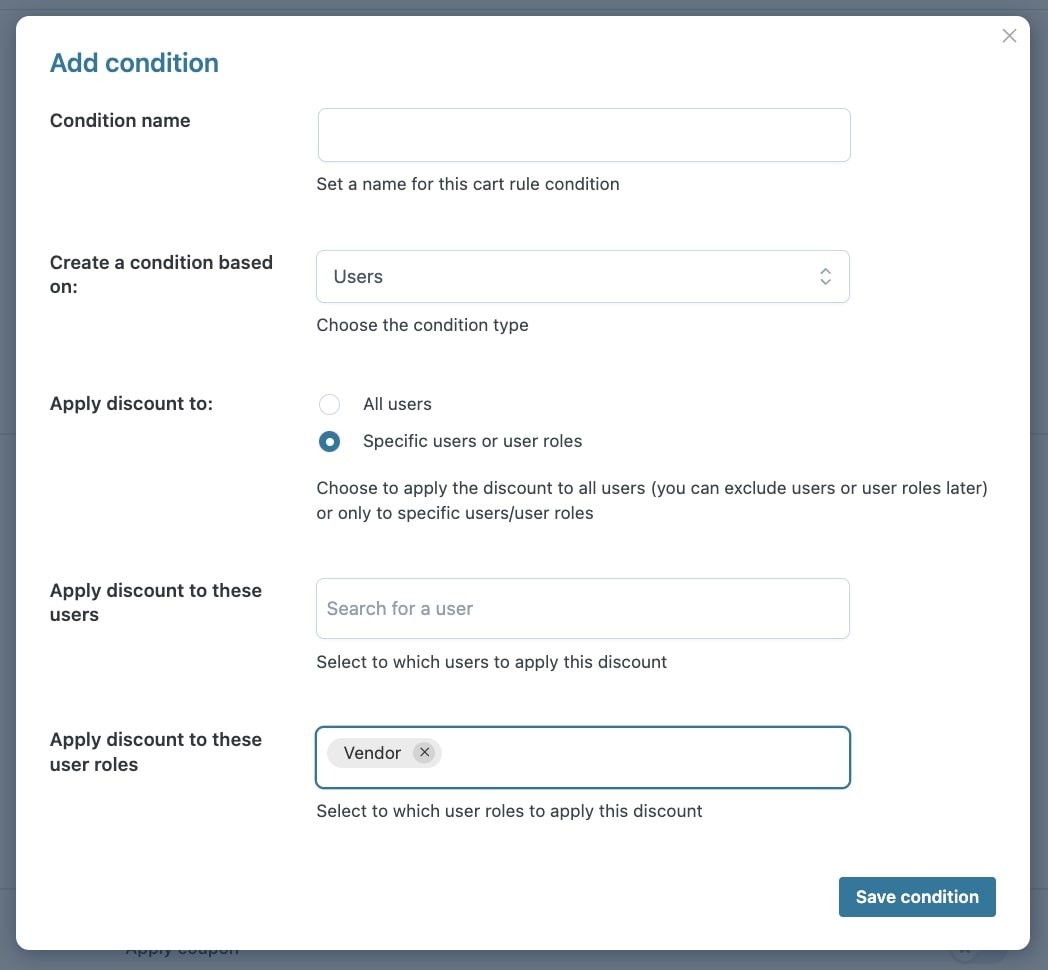Click the Search for a user field
1048x970 pixels.
tap(582, 608)
